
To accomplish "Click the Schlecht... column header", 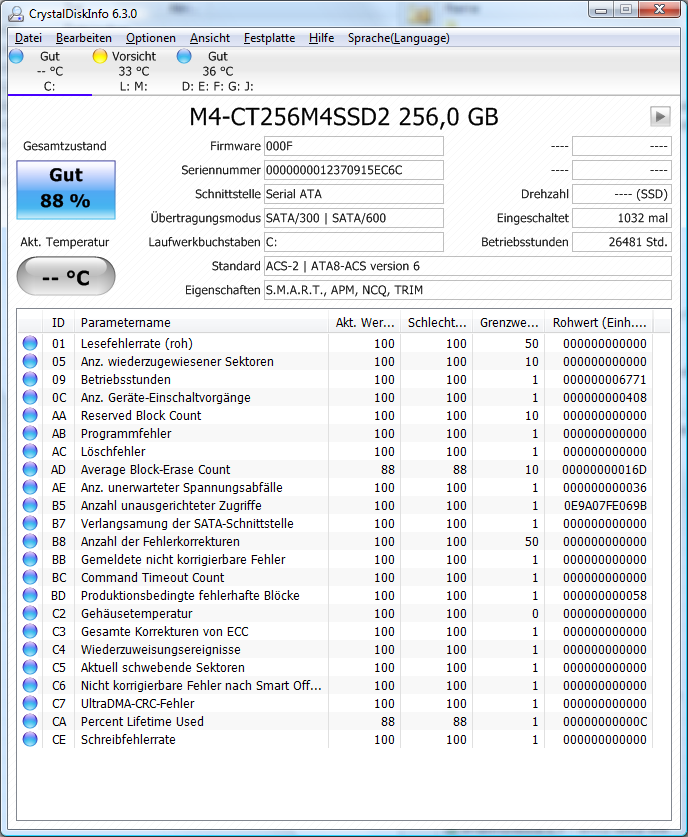I will (436, 322).
